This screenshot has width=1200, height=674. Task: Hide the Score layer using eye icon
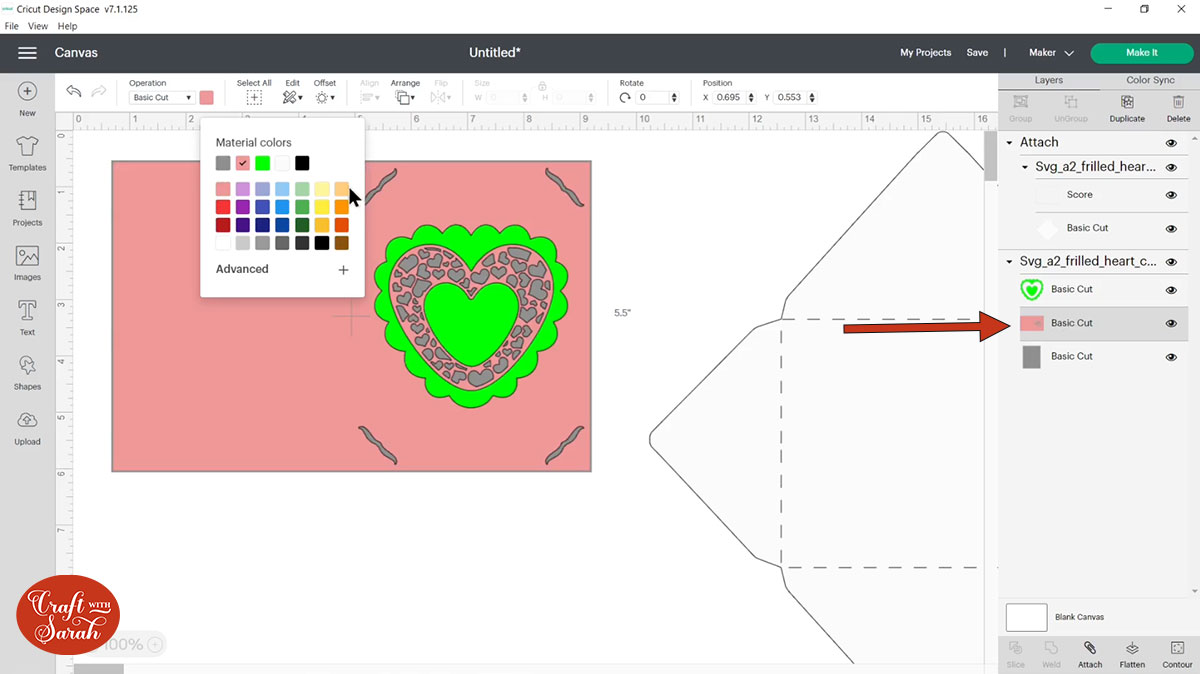tap(1171, 195)
